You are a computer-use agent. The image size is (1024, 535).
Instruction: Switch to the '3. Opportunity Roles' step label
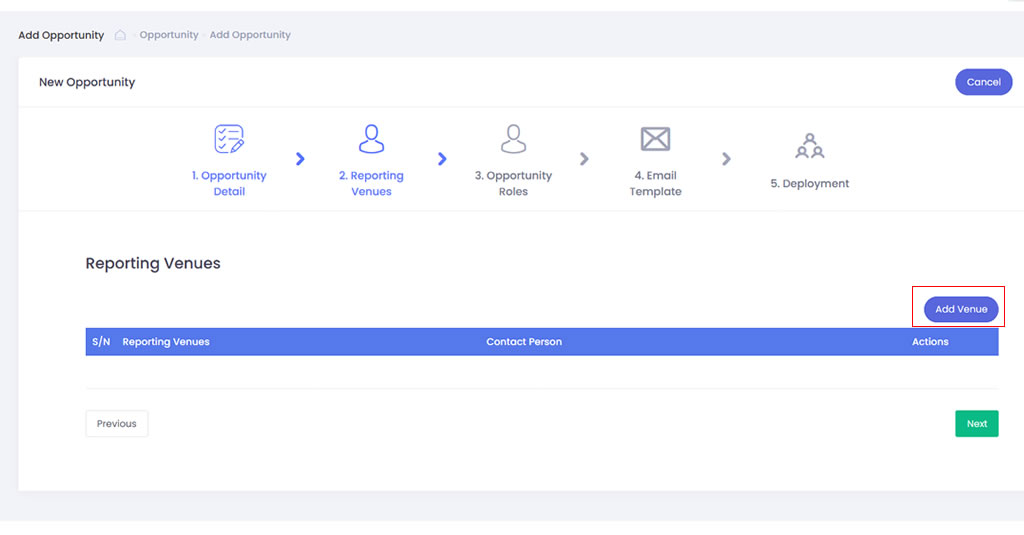point(513,183)
